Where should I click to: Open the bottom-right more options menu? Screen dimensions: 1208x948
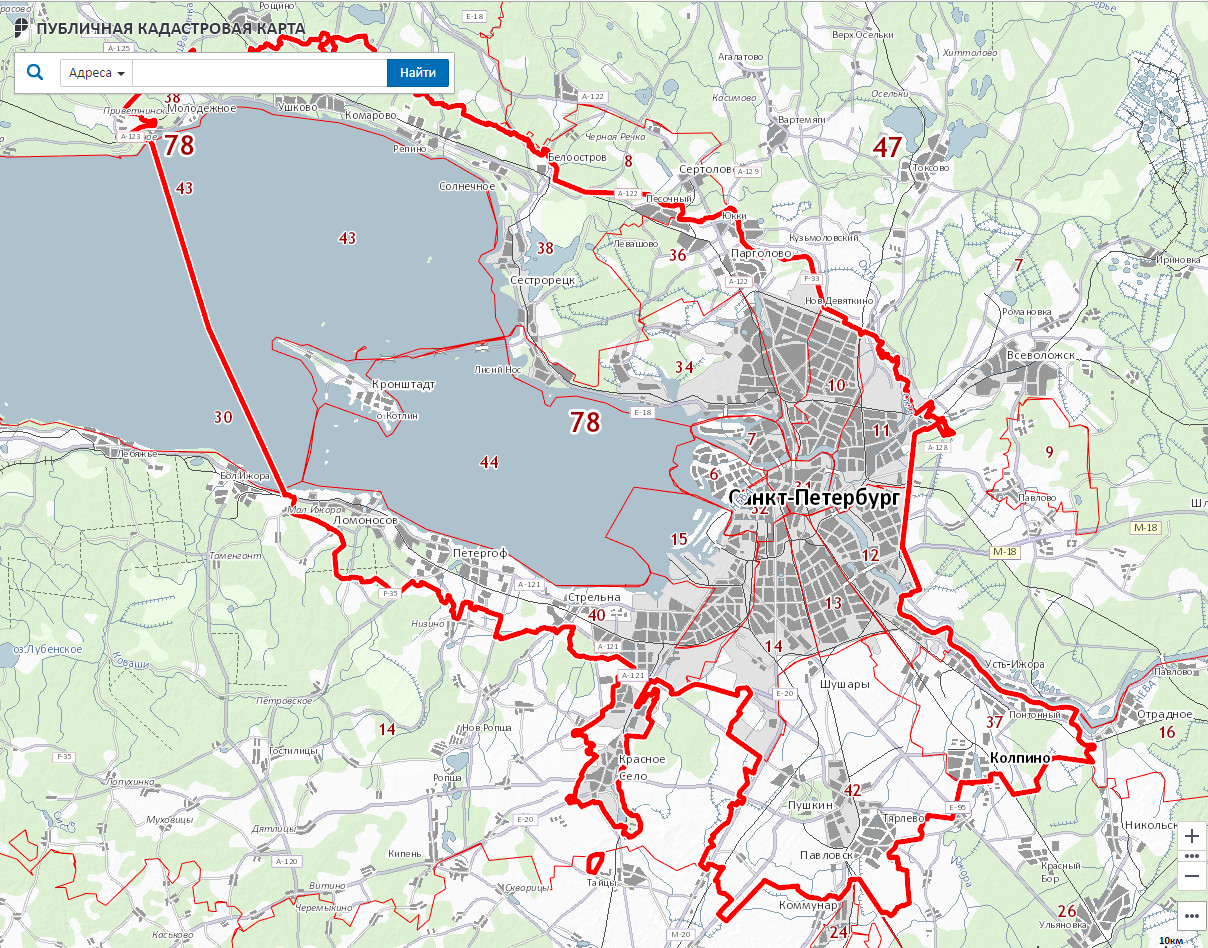pyautogui.click(x=1191, y=915)
